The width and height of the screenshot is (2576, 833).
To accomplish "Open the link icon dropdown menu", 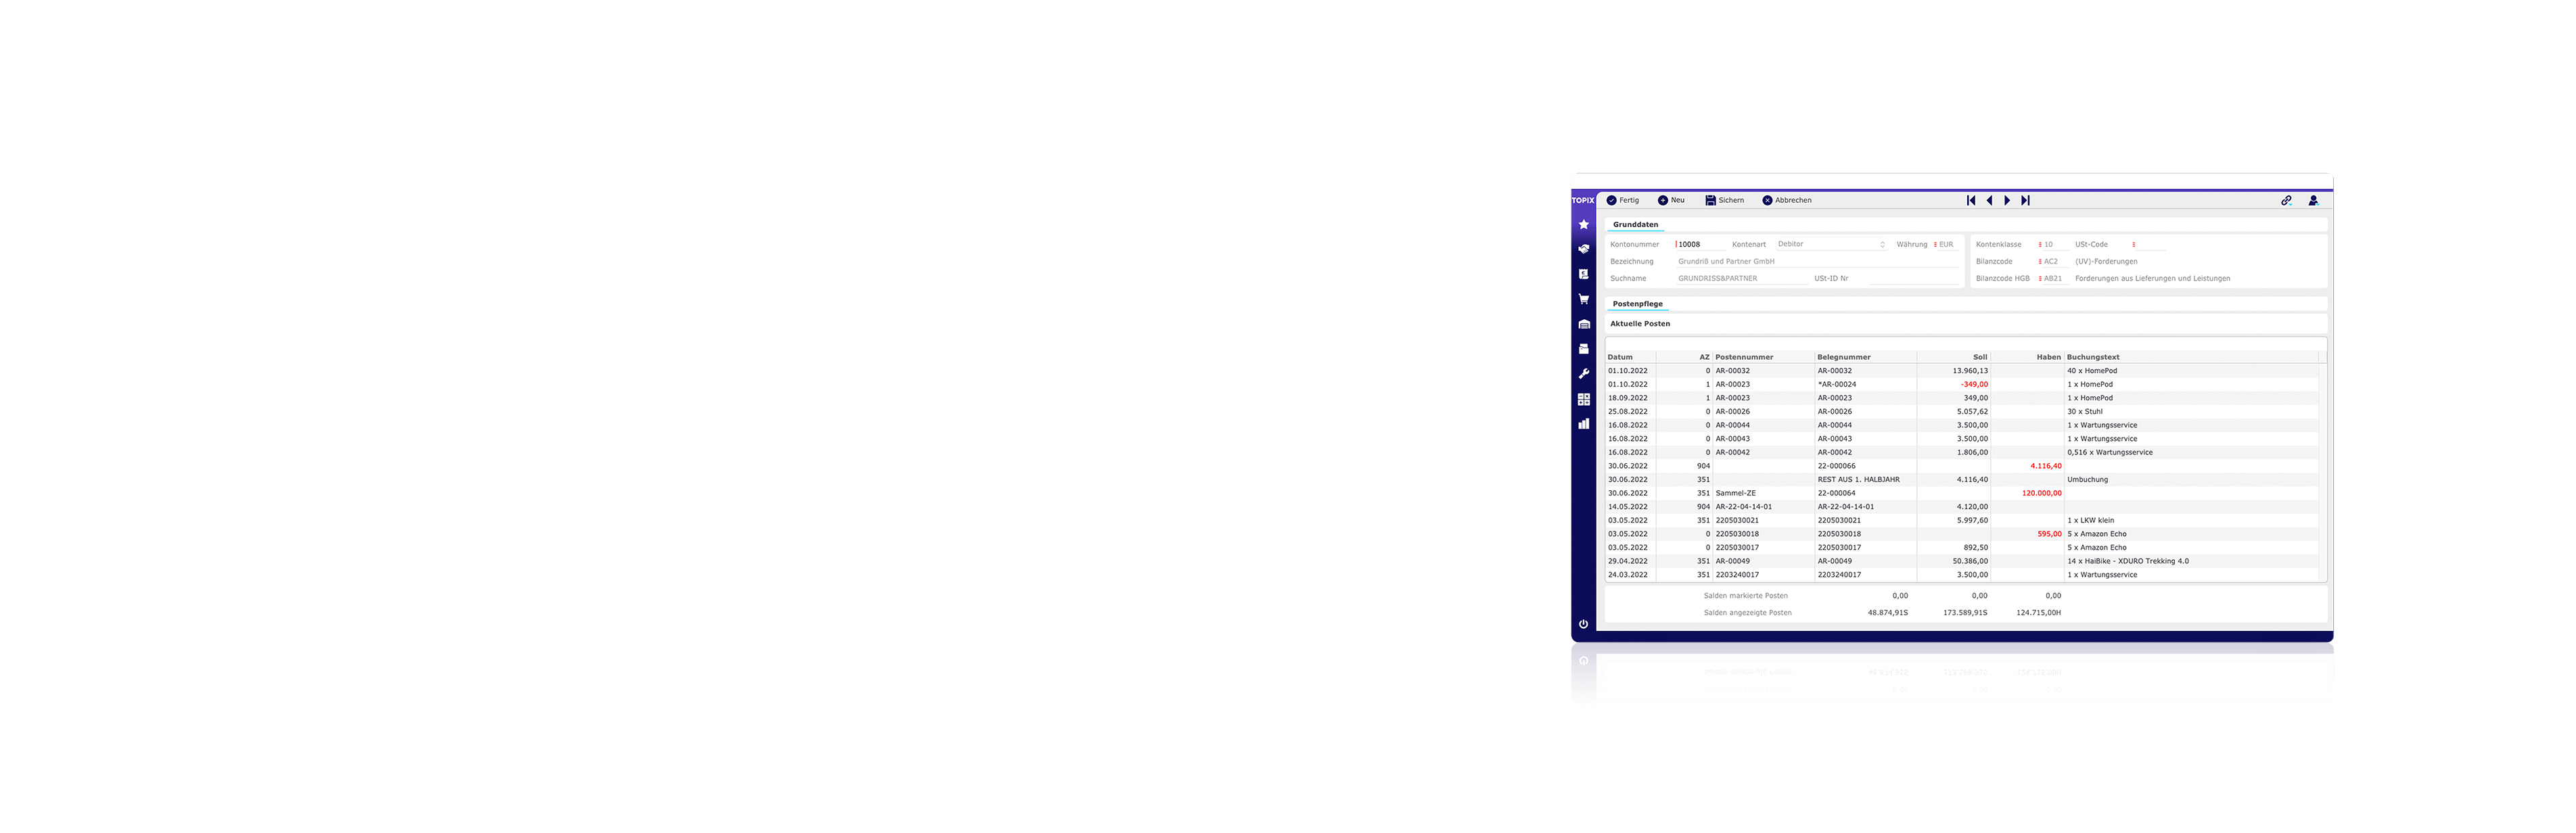I will coord(2286,200).
